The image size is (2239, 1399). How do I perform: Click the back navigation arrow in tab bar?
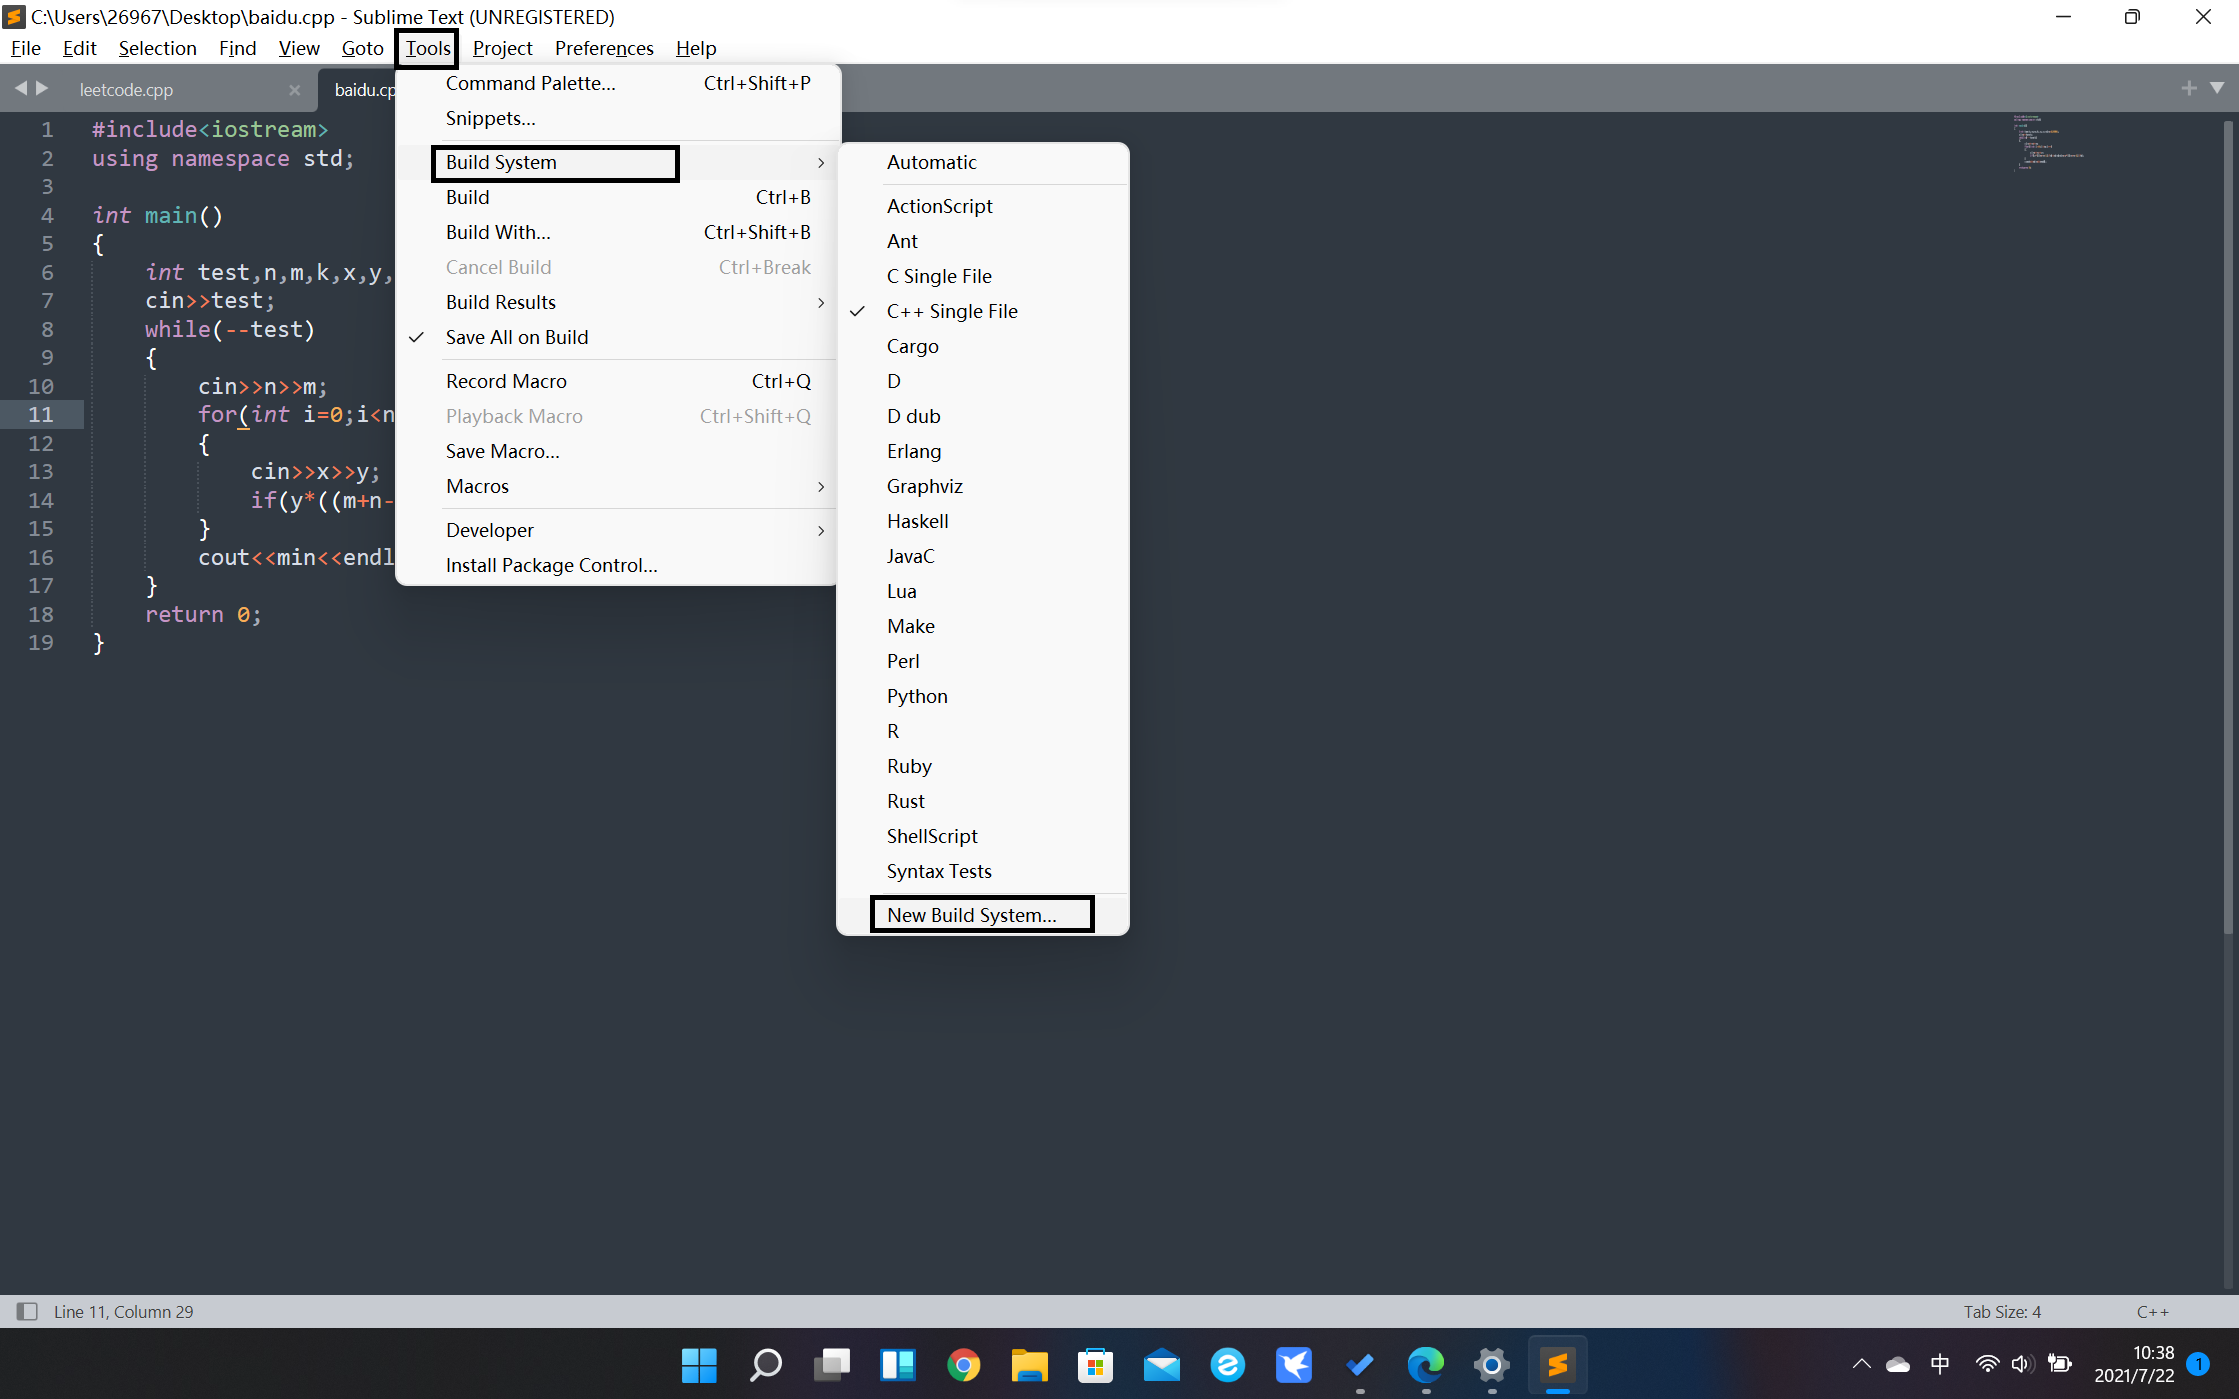tap(22, 88)
